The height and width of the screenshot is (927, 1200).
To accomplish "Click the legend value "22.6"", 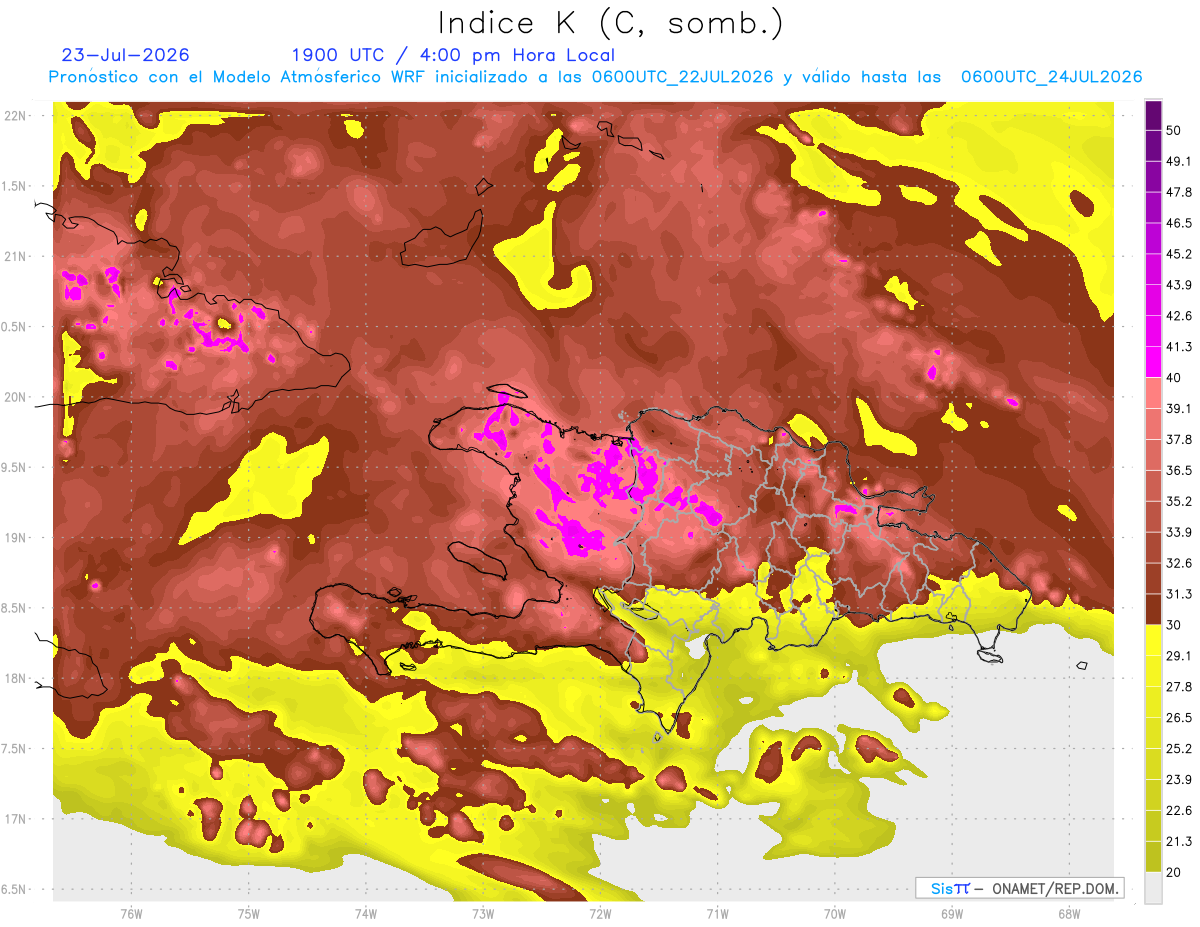I will [x=1179, y=811].
